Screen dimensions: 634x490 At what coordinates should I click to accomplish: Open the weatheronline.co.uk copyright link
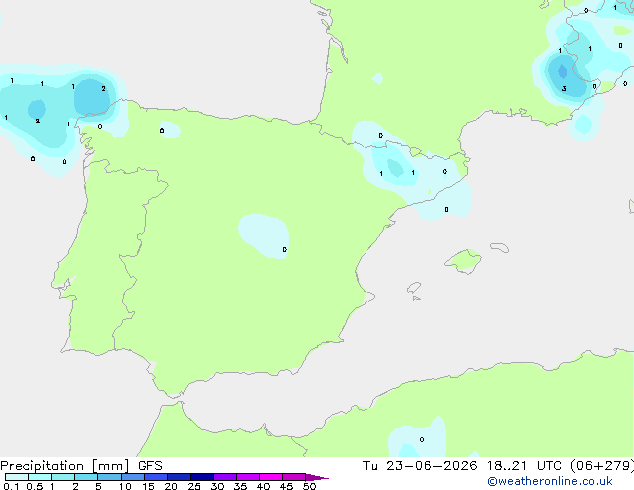point(550,481)
